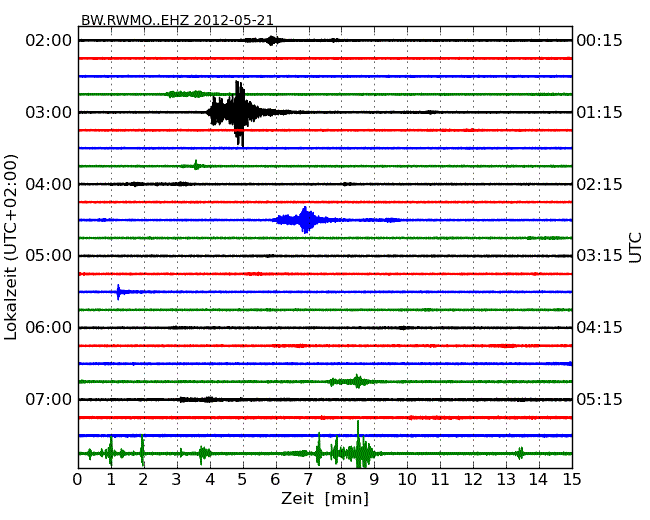Click x-axis tick label 10
This screenshot has width=650, height=520.
click(407, 479)
